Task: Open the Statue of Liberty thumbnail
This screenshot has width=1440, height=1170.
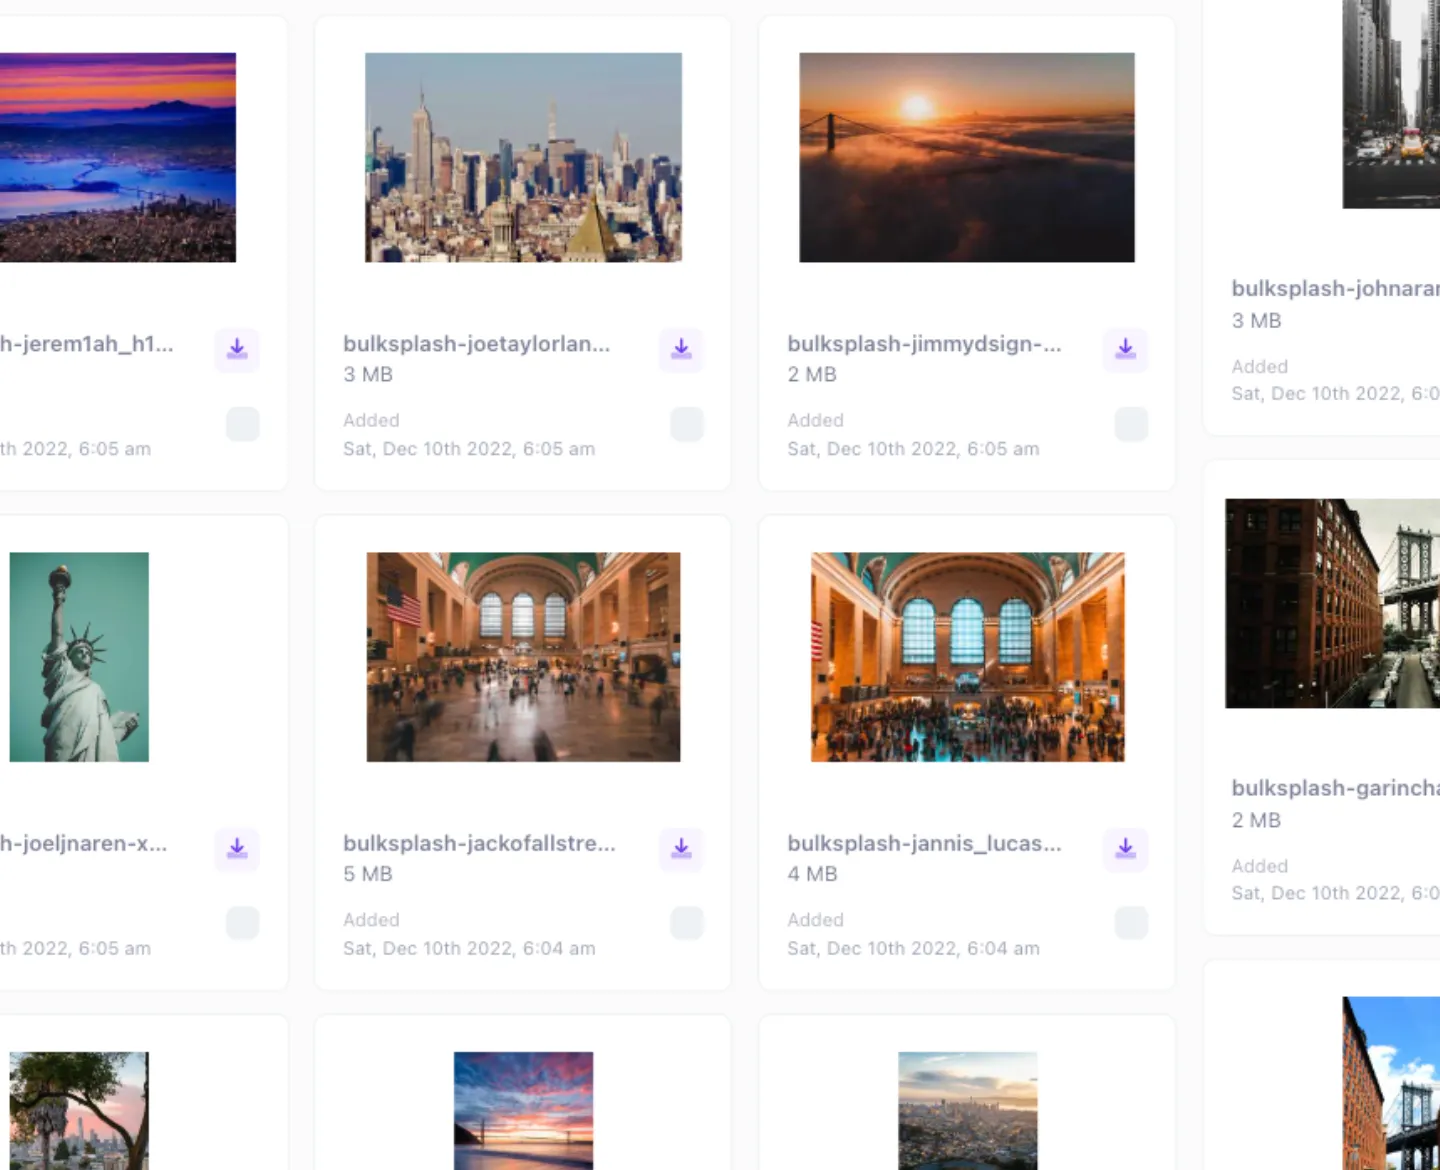Action: (x=79, y=657)
